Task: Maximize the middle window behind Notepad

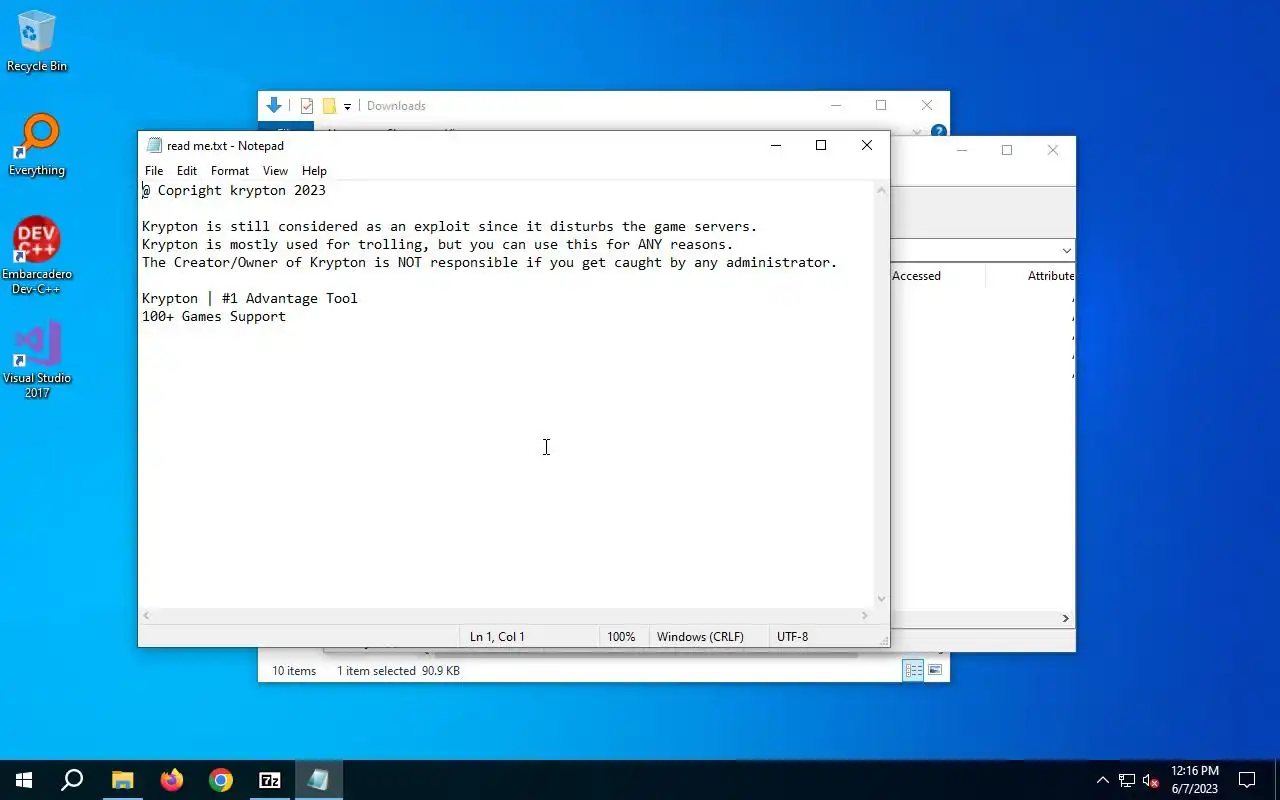Action: click(1007, 150)
